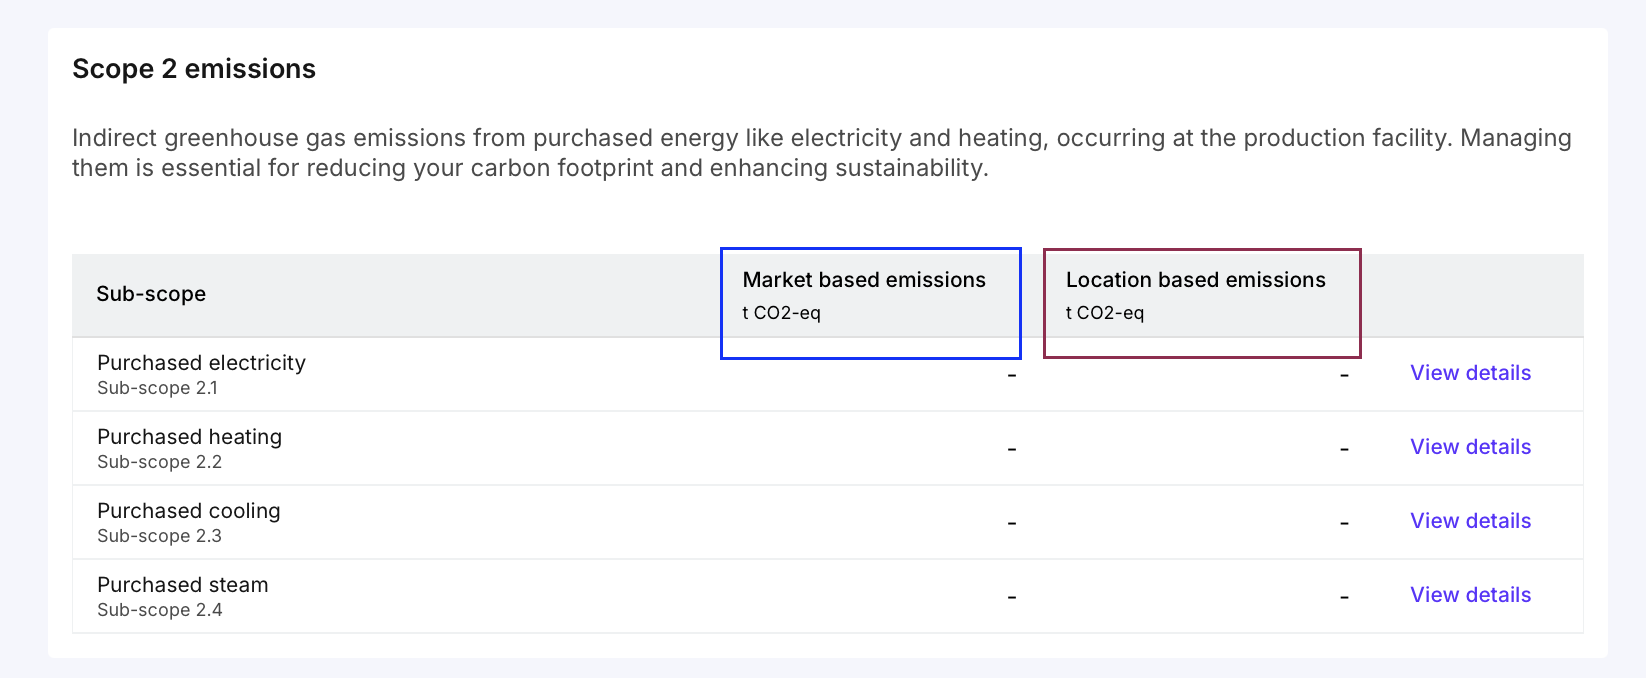
Task: Click the Scope 2 description paragraph
Action: (x=820, y=152)
